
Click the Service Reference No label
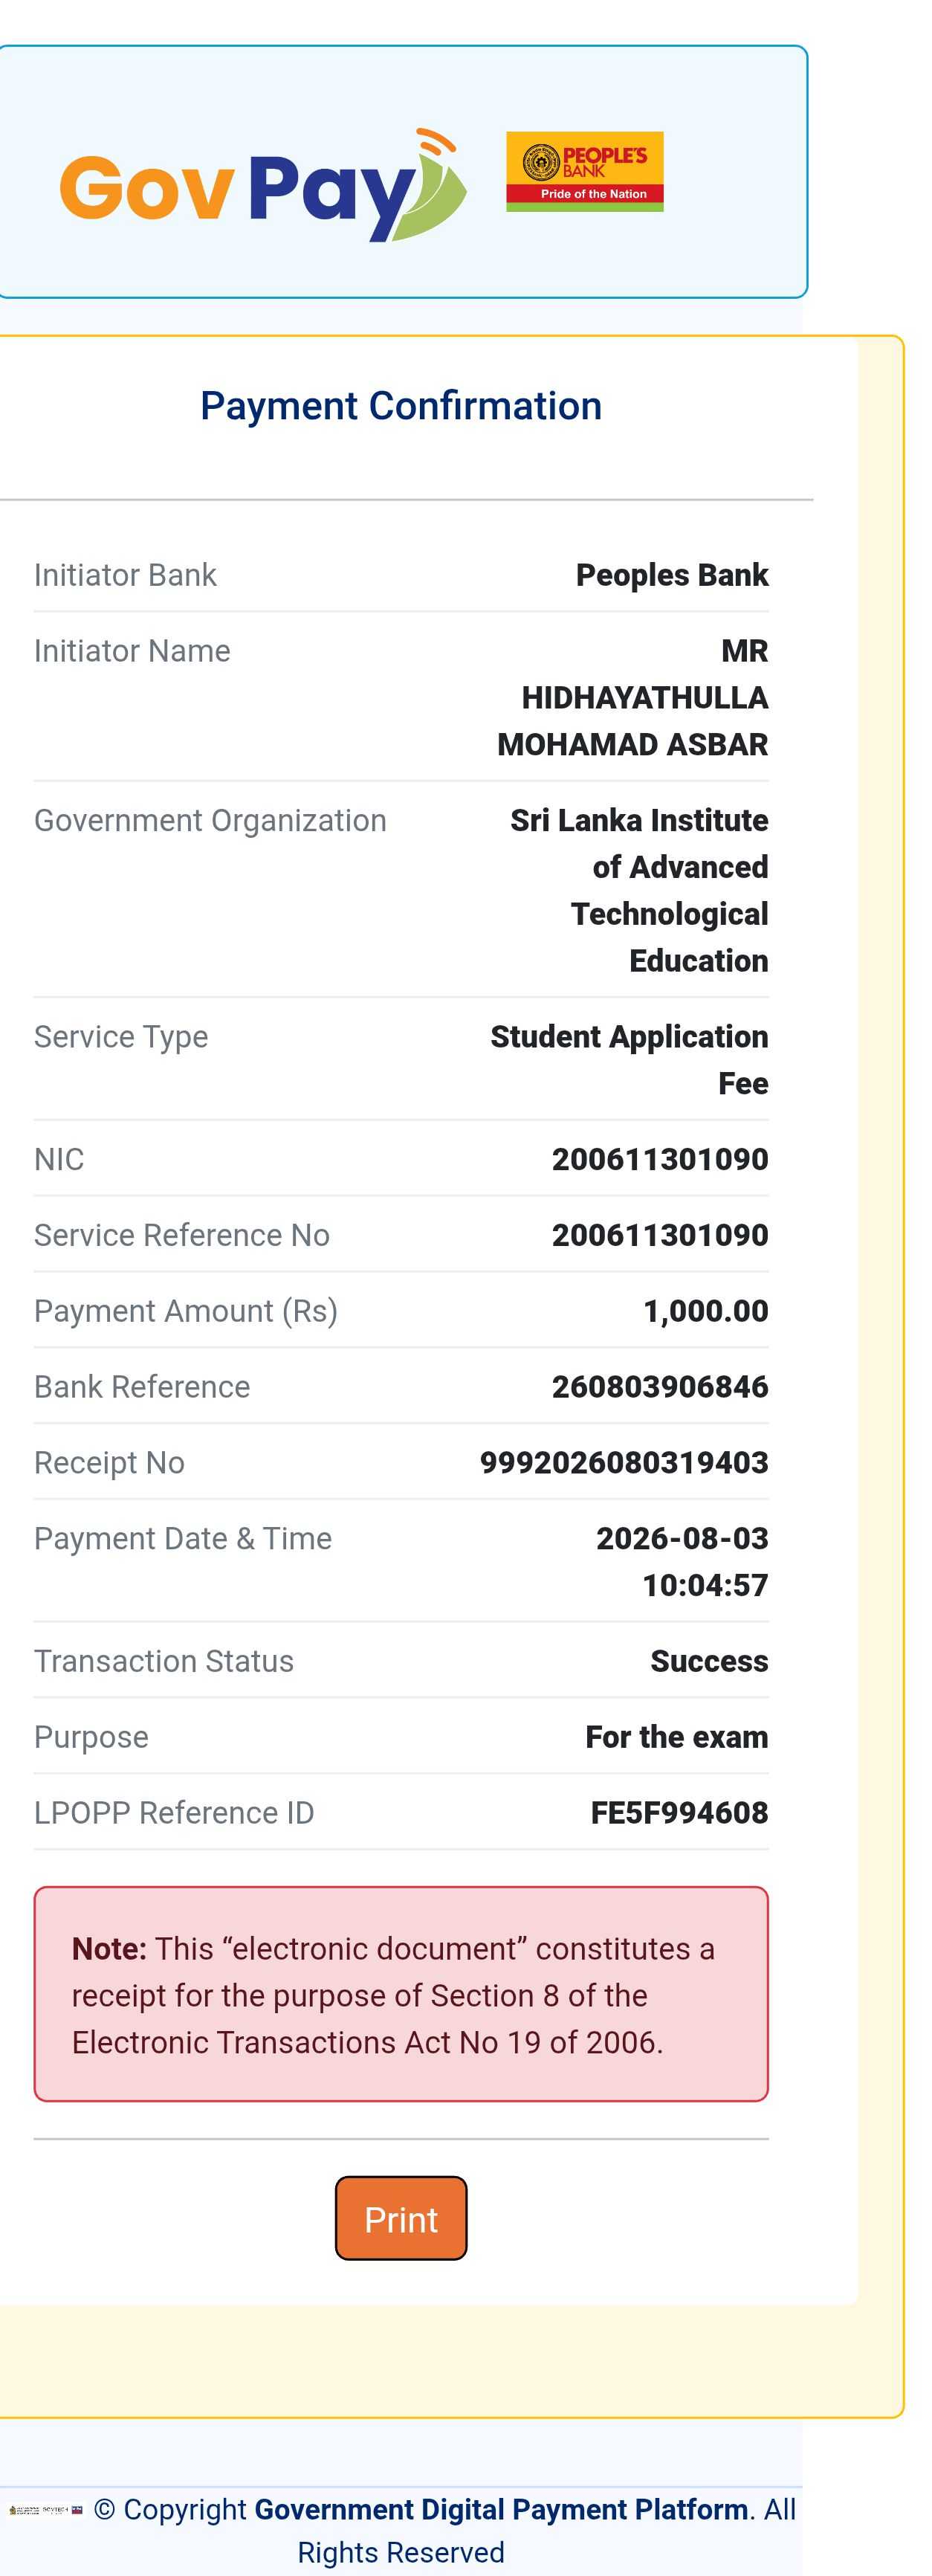point(182,1235)
